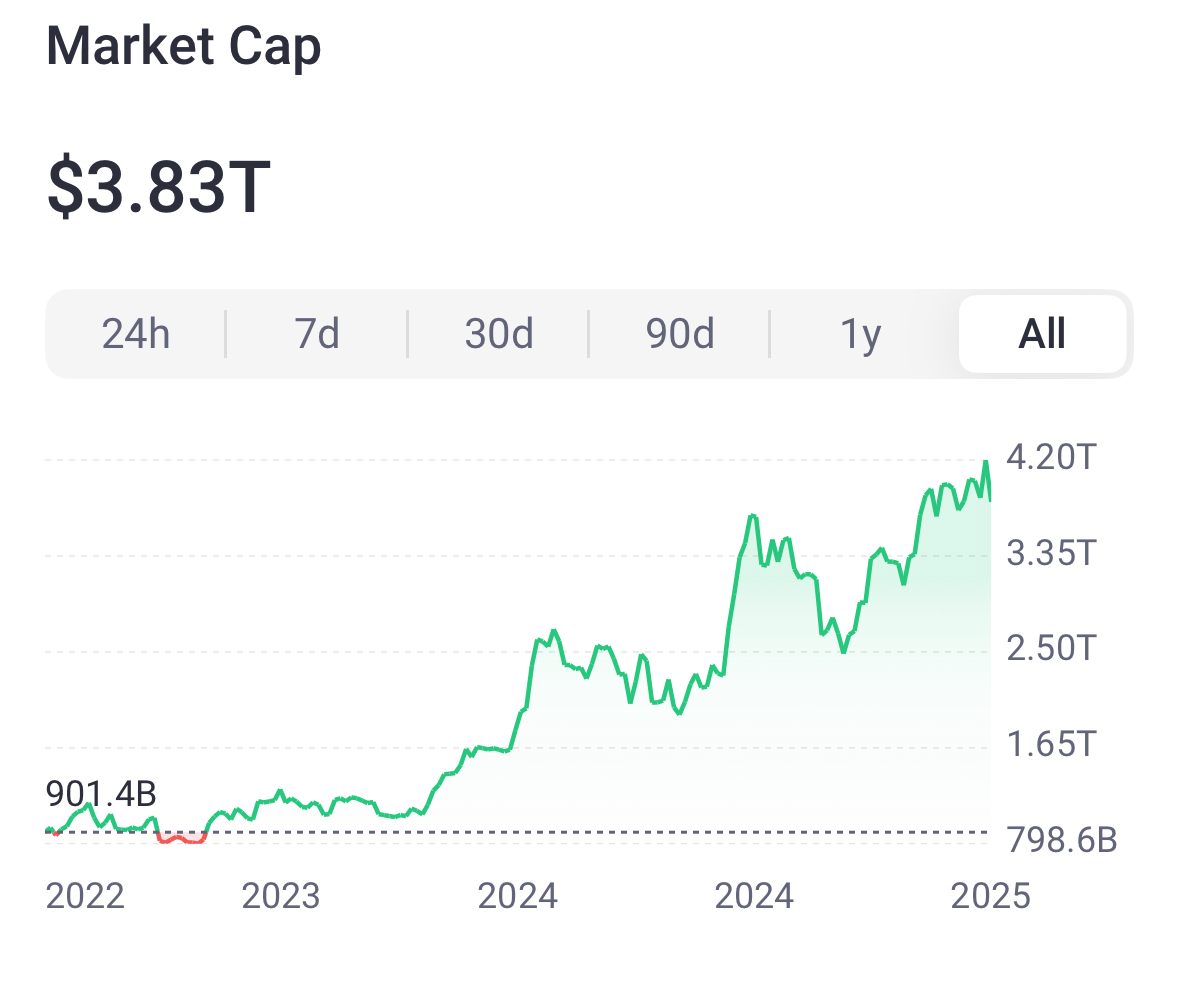
Task: Click the $3.83T market cap value
Action: 159,189
